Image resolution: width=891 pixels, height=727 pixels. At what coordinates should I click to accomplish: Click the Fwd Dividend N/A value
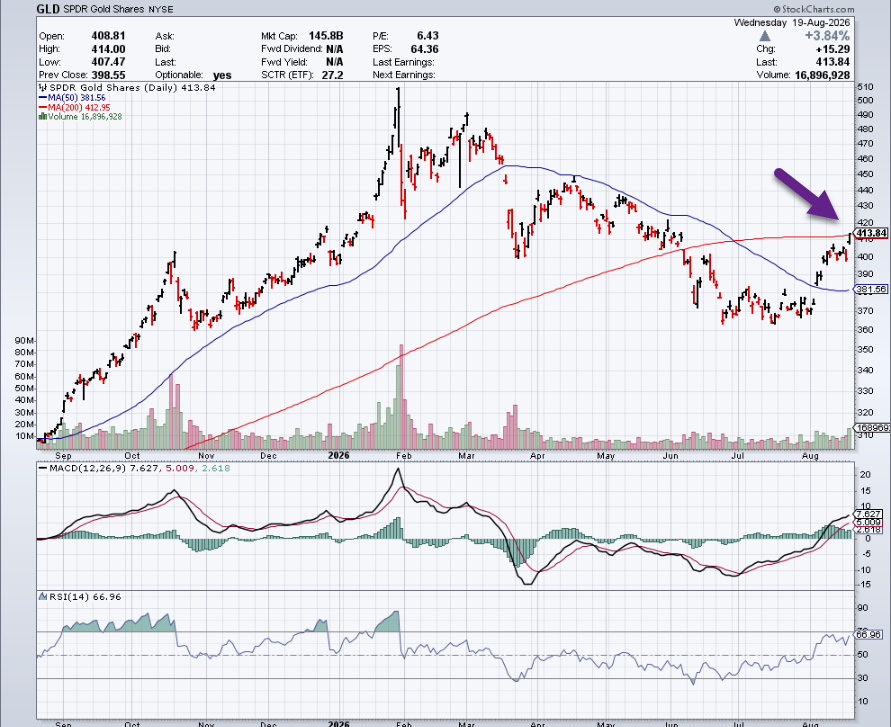tap(334, 49)
